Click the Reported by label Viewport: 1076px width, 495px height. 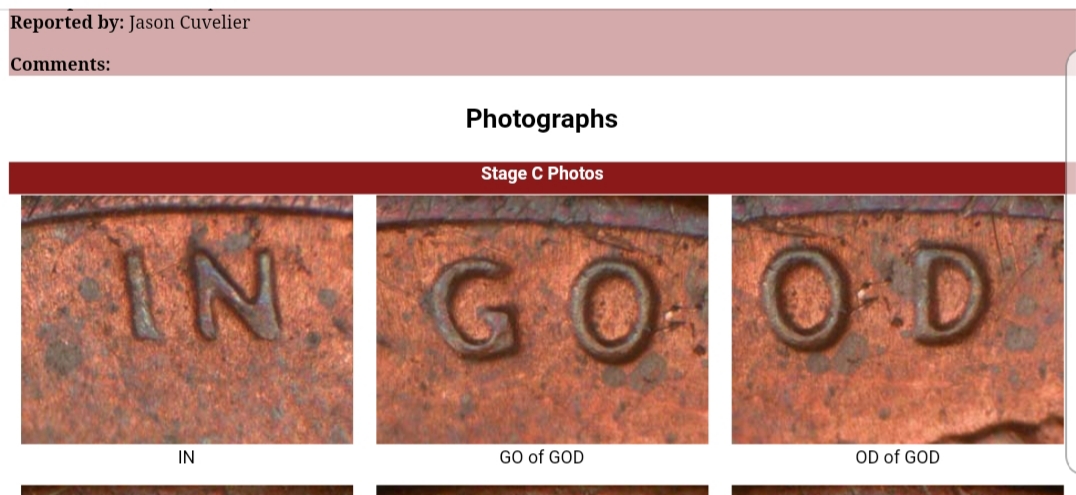[x=67, y=23]
